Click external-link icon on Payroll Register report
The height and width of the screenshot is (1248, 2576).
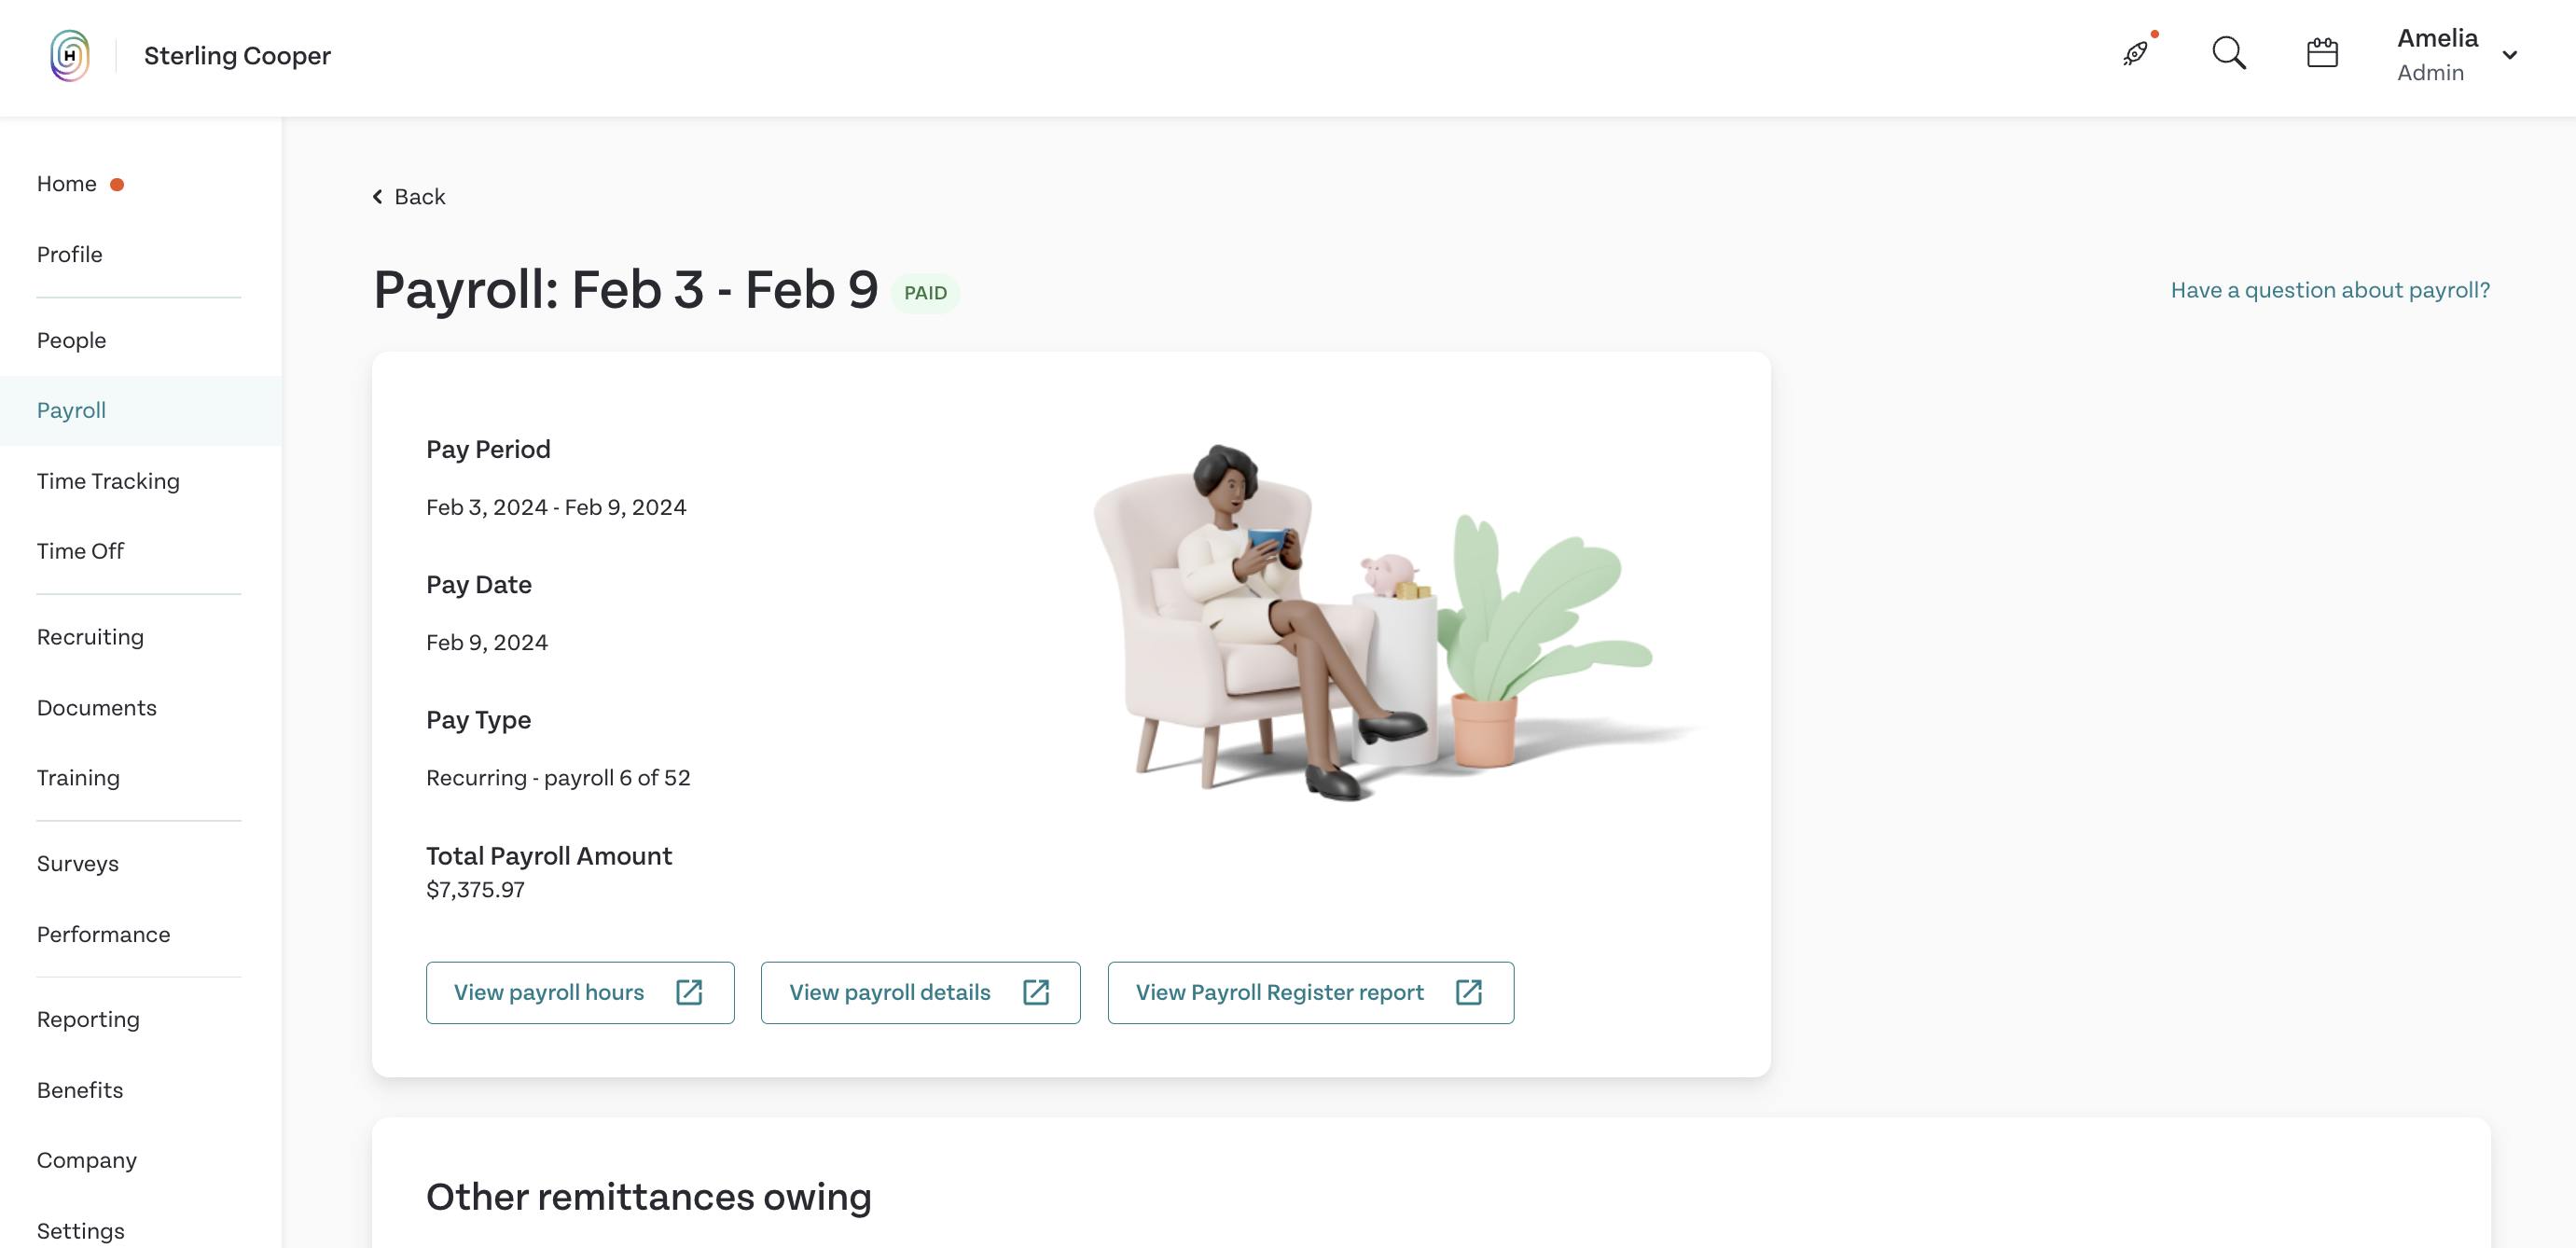(x=1468, y=992)
